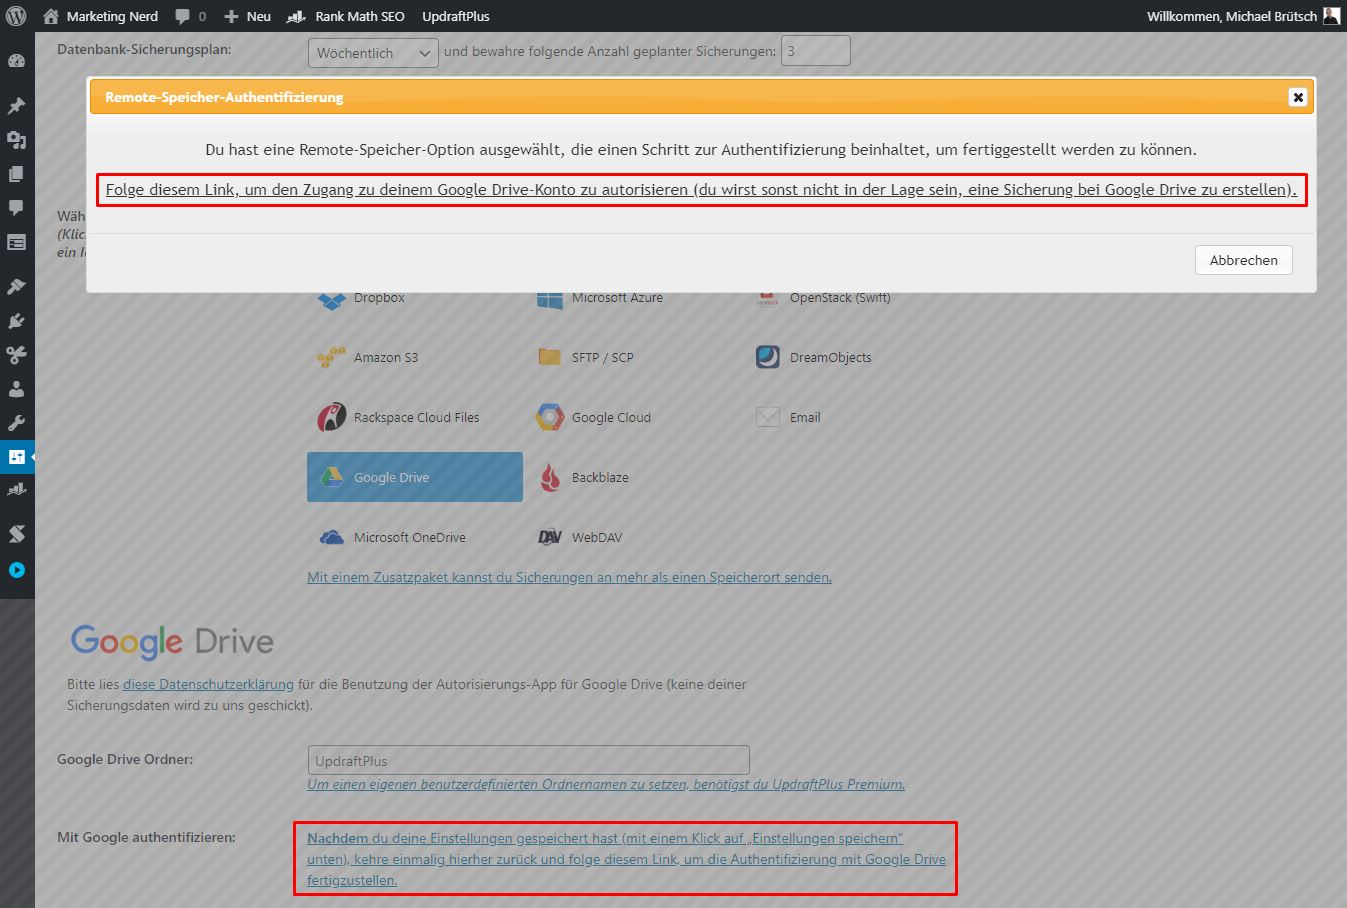Open UpdraftPlus admin bar menu
Viewport: 1347px width, 908px height.
click(x=456, y=16)
